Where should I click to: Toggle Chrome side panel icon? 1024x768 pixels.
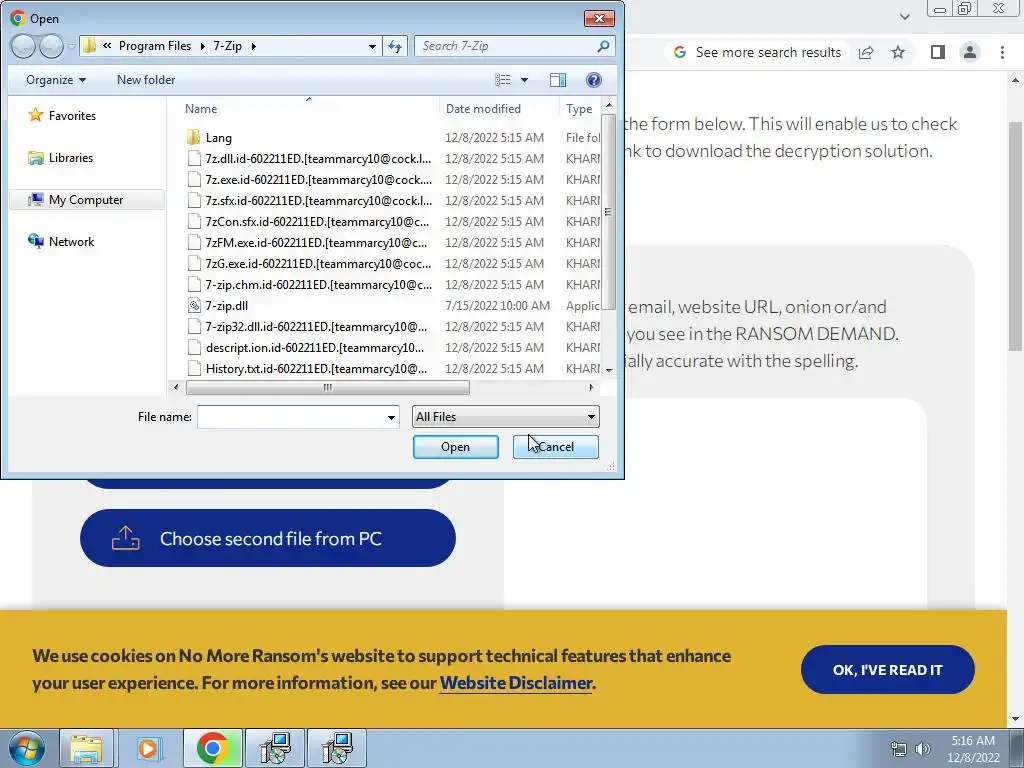(938, 52)
